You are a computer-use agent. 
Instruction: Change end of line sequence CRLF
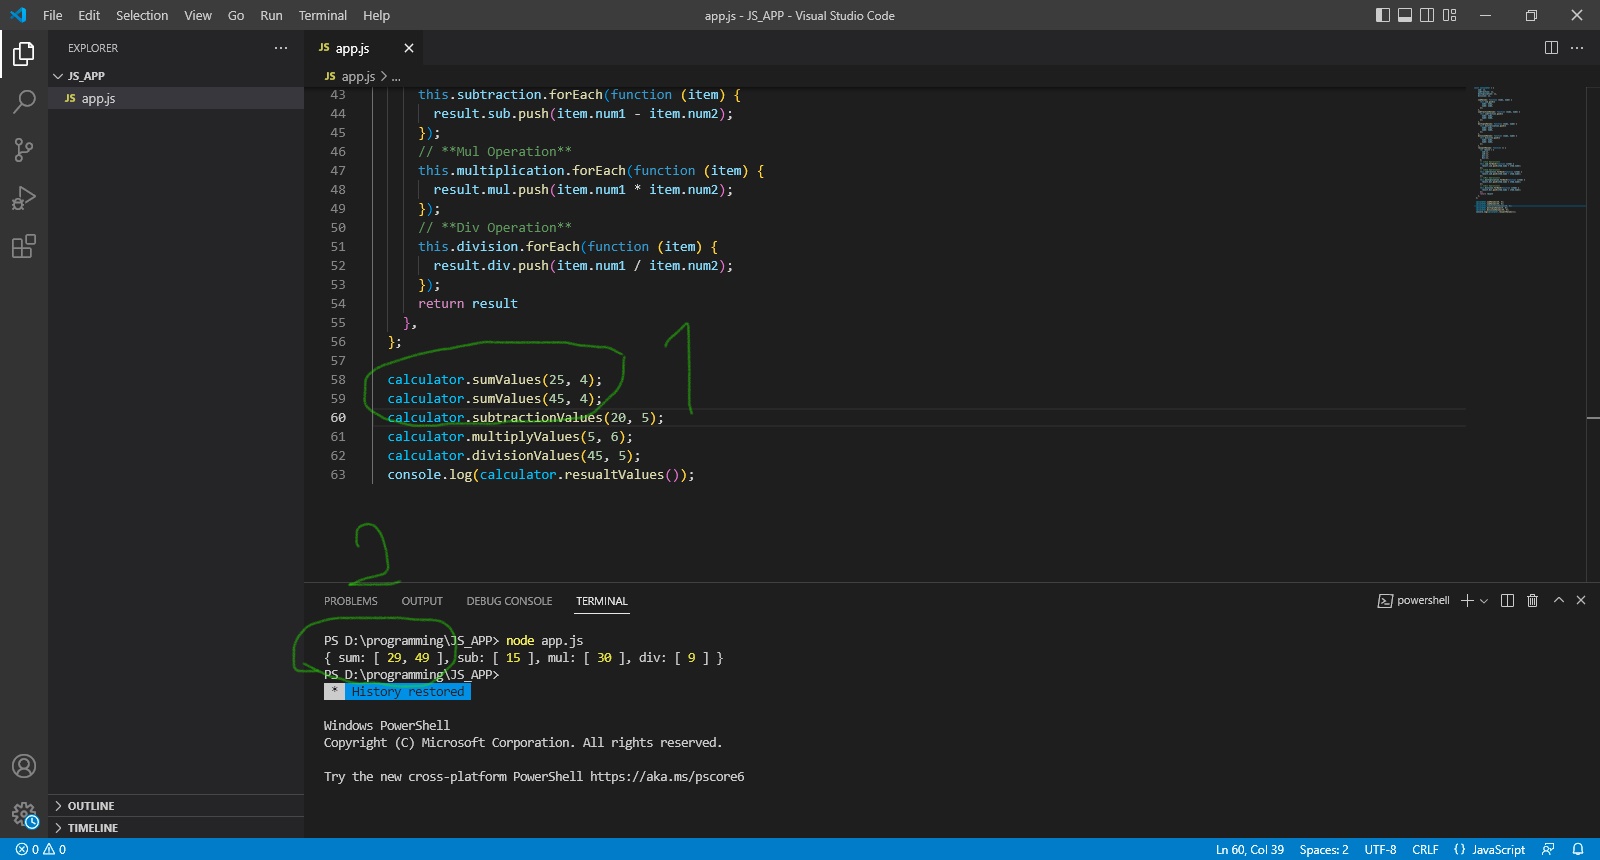1425,850
